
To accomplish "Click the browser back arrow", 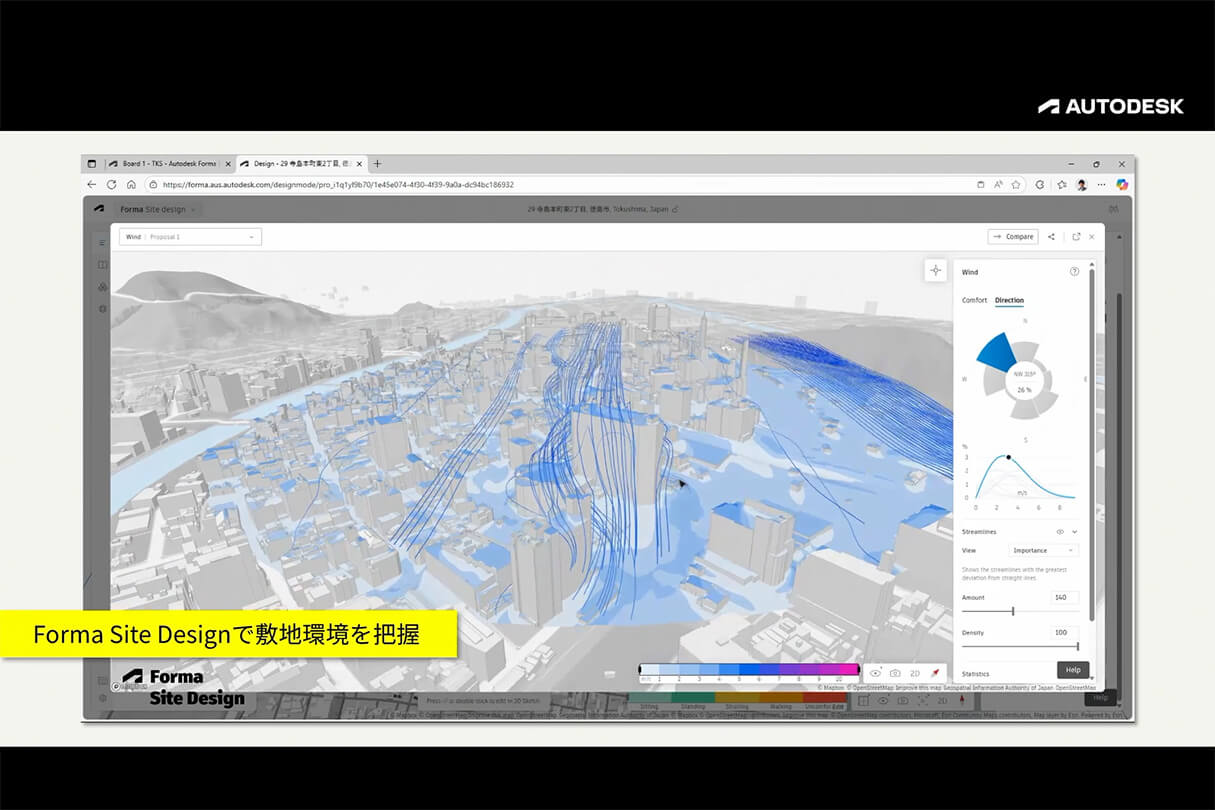I will 92,184.
